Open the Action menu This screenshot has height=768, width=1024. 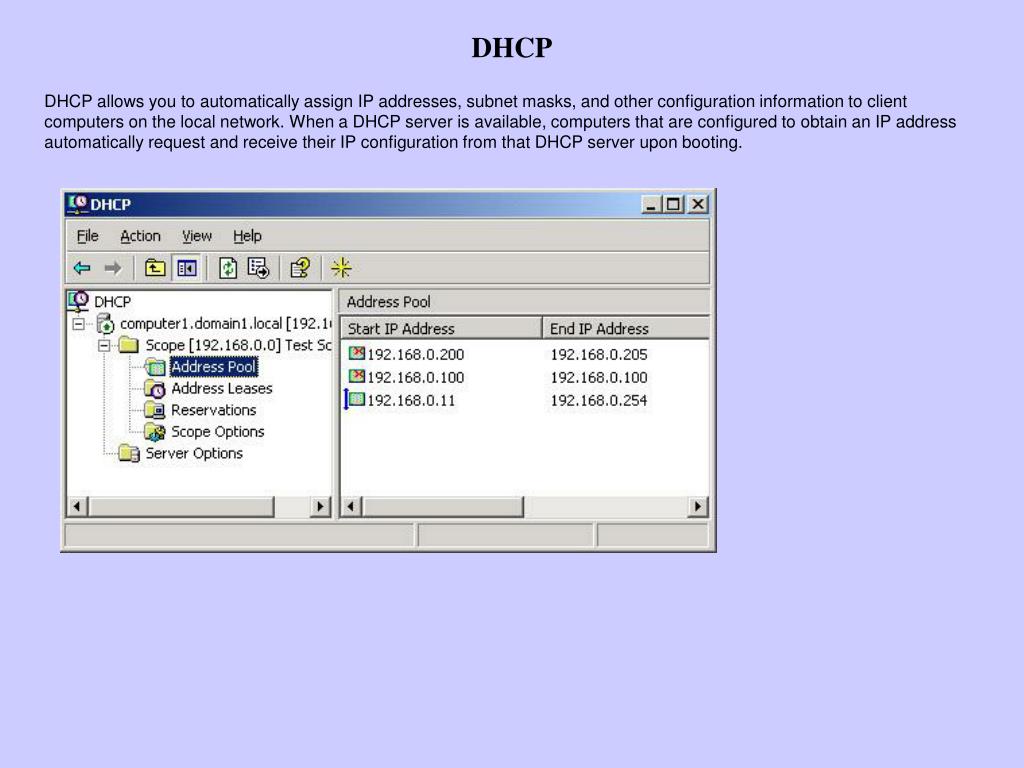pyautogui.click(x=140, y=236)
